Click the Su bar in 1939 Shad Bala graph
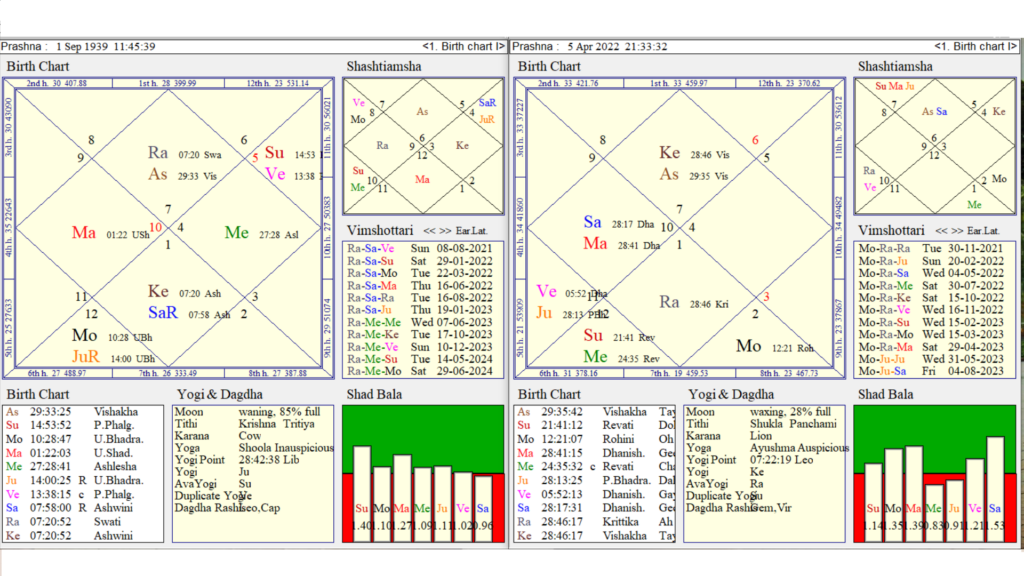Viewport: 1024px width, 576px height. point(362,494)
